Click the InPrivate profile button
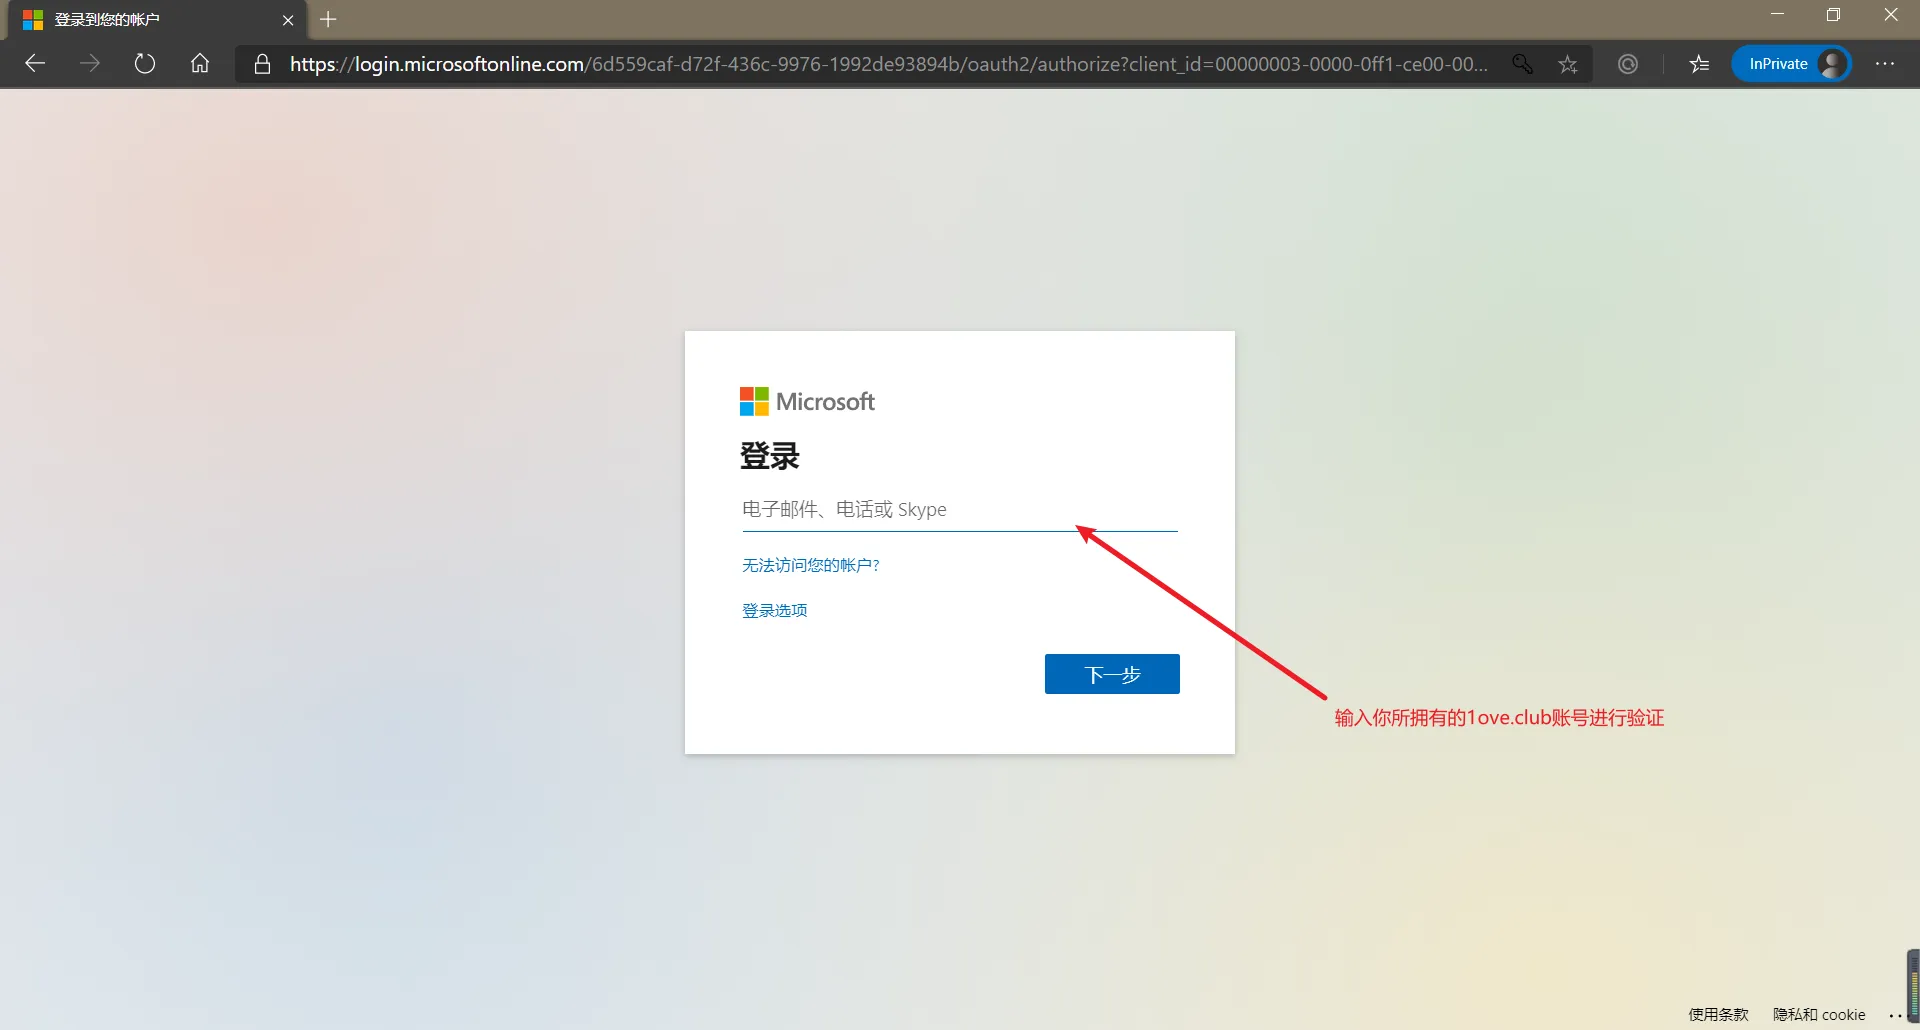Image resolution: width=1920 pixels, height=1030 pixels. tap(1791, 64)
